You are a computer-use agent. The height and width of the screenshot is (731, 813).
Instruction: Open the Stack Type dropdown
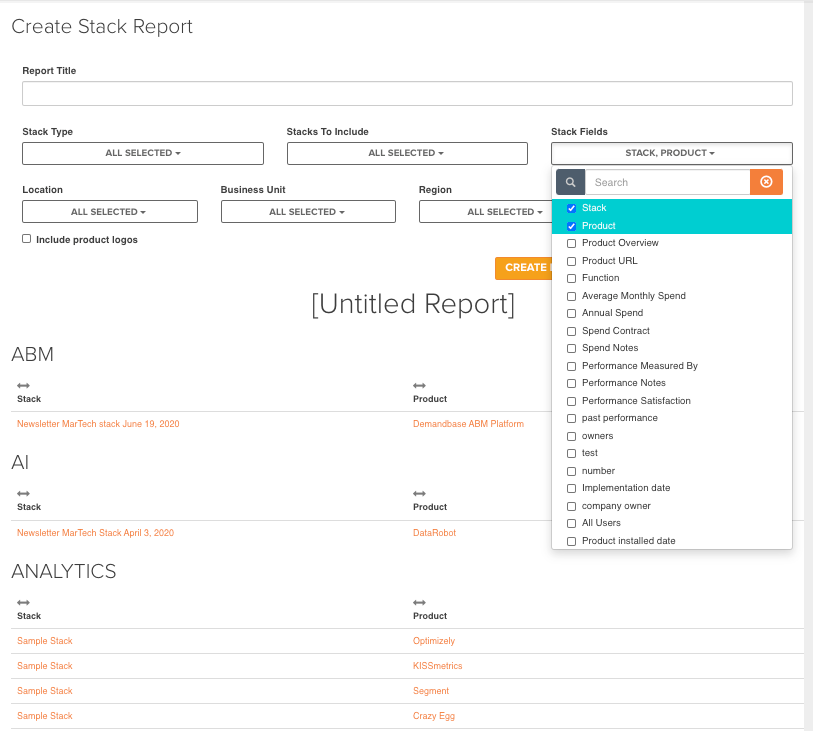click(143, 153)
